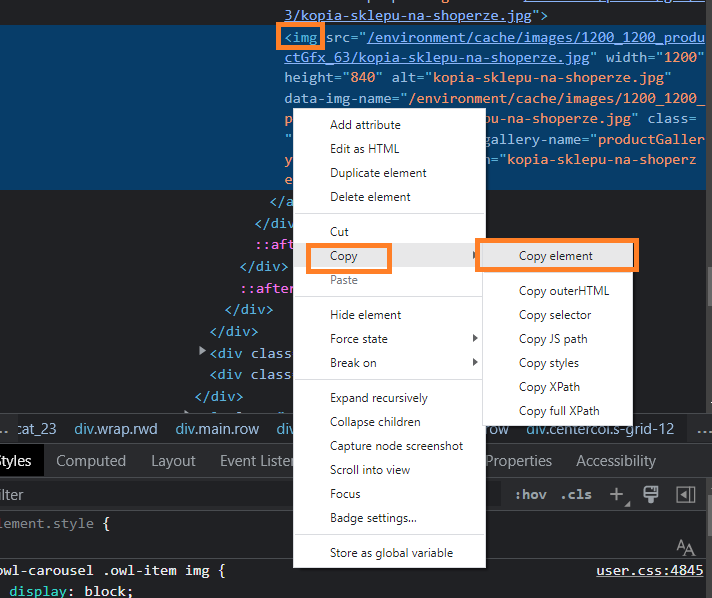This screenshot has width=712, height=598.
Task: Switch to the Computed tab
Action: tap(91, 461)
